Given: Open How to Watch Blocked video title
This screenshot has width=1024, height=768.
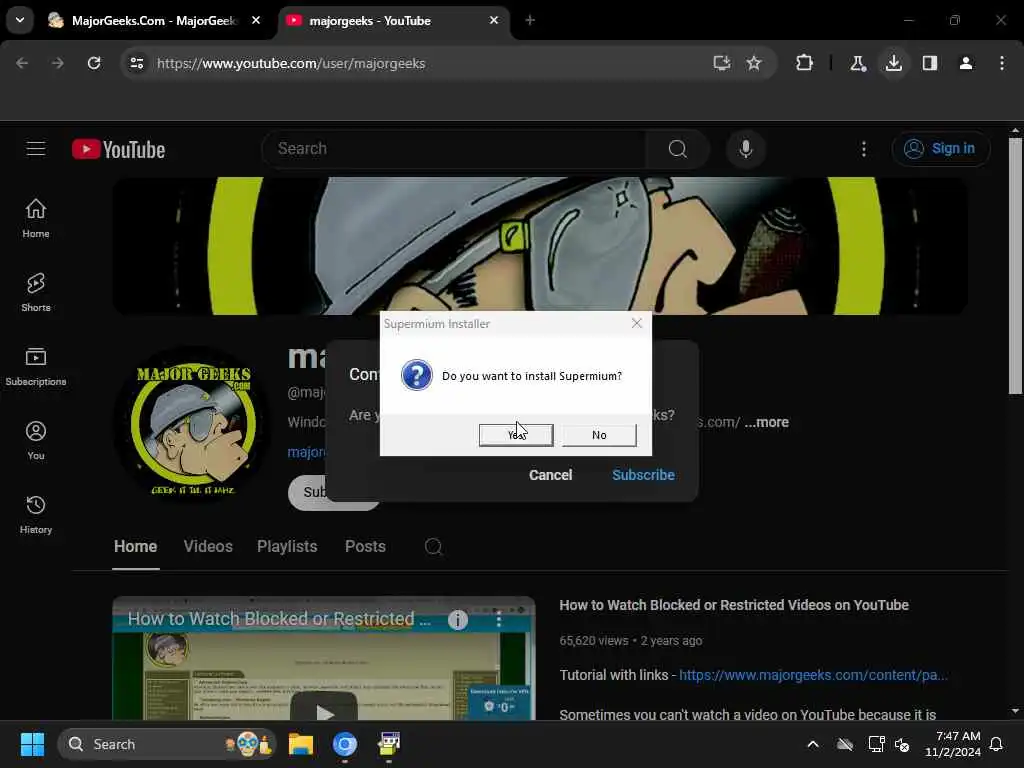Looking at the screenshot, I should pos(734,605).
